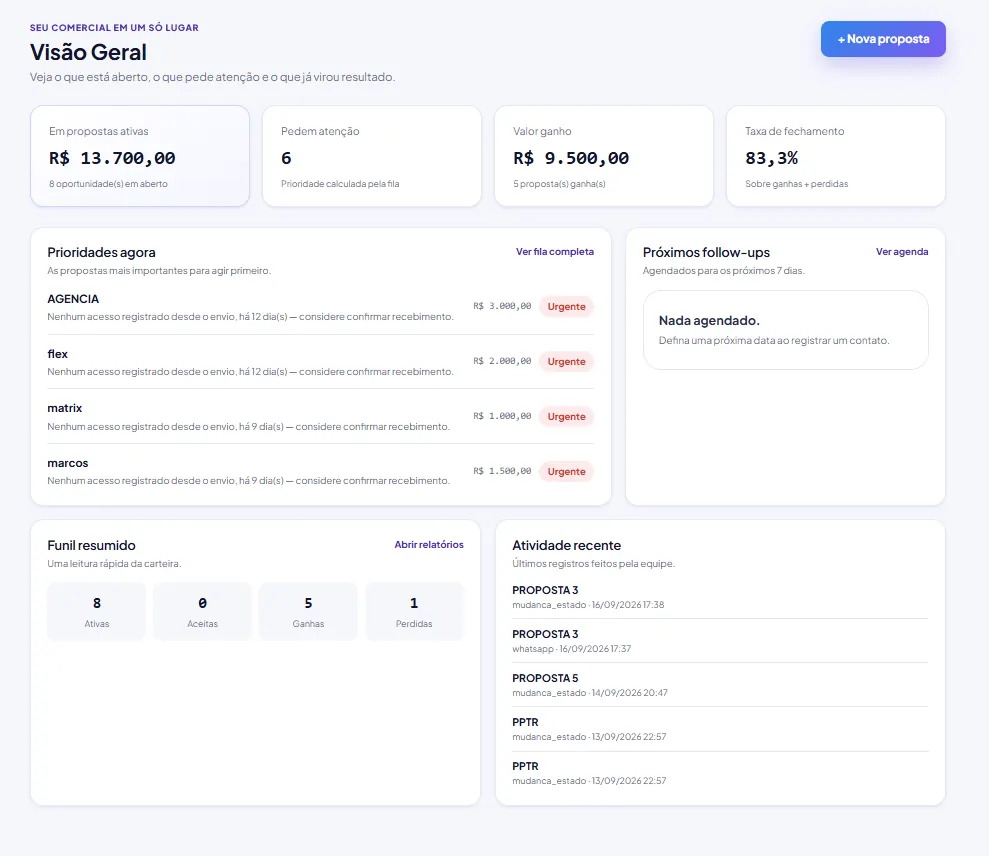989x856 pixels.
Task: Open the matrix priority proposal
Action: (x=320, y=417)
